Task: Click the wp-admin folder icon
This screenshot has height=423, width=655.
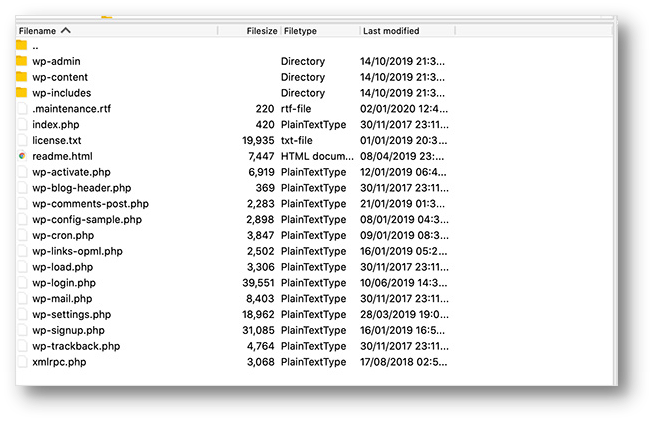Action: point(21,61)
